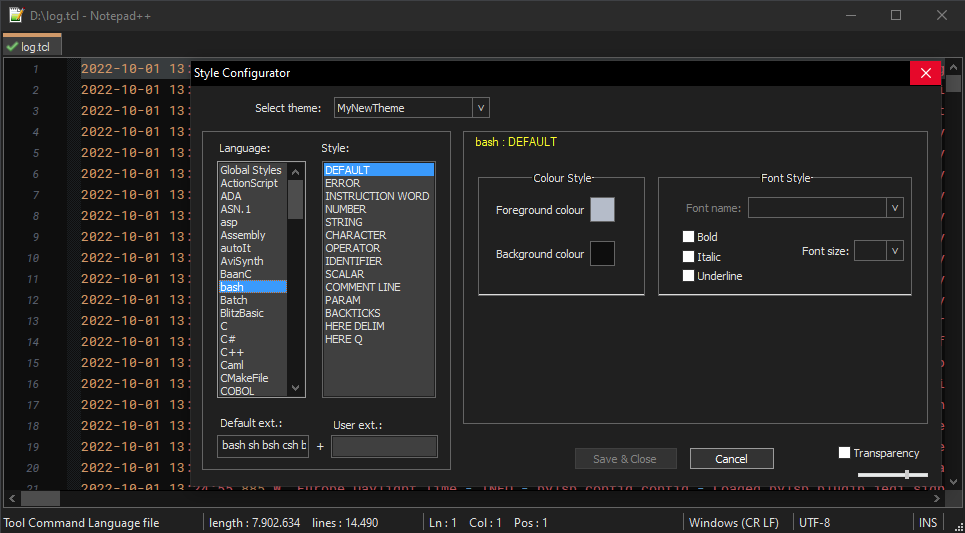
Task: Select Global Styles in Language list
Action: [x=251, y=170]
